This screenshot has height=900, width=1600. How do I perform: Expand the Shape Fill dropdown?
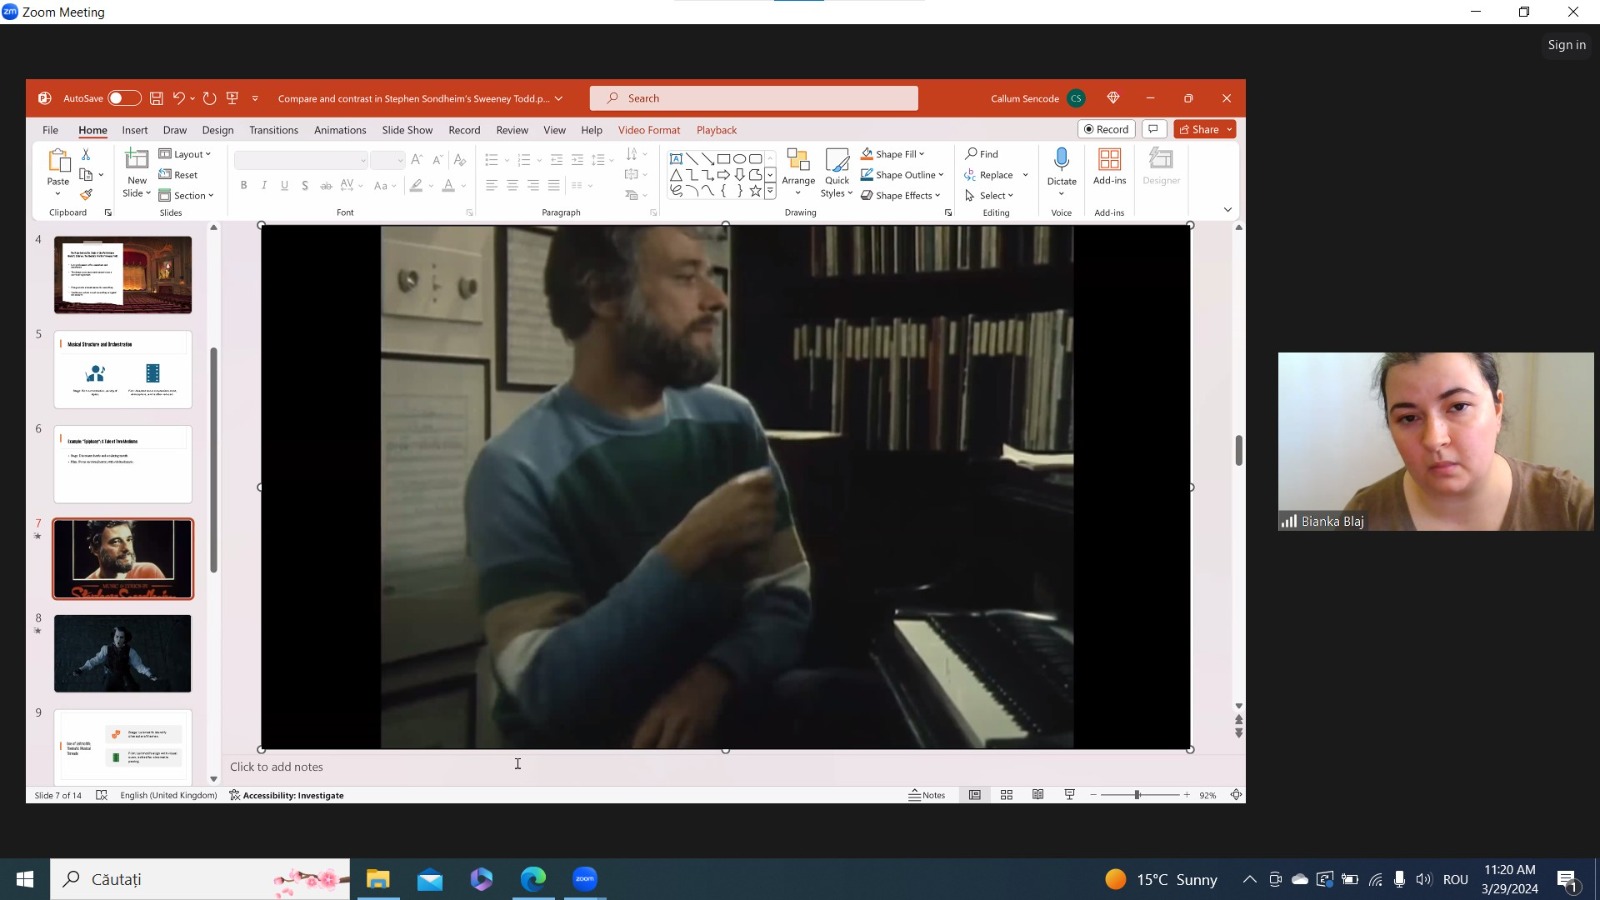(893, 154)
